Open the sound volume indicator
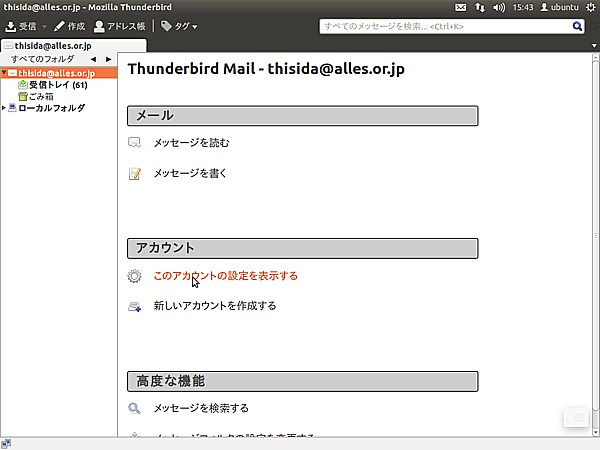Viewport: 600px width, 450px height. click(499, 7)
